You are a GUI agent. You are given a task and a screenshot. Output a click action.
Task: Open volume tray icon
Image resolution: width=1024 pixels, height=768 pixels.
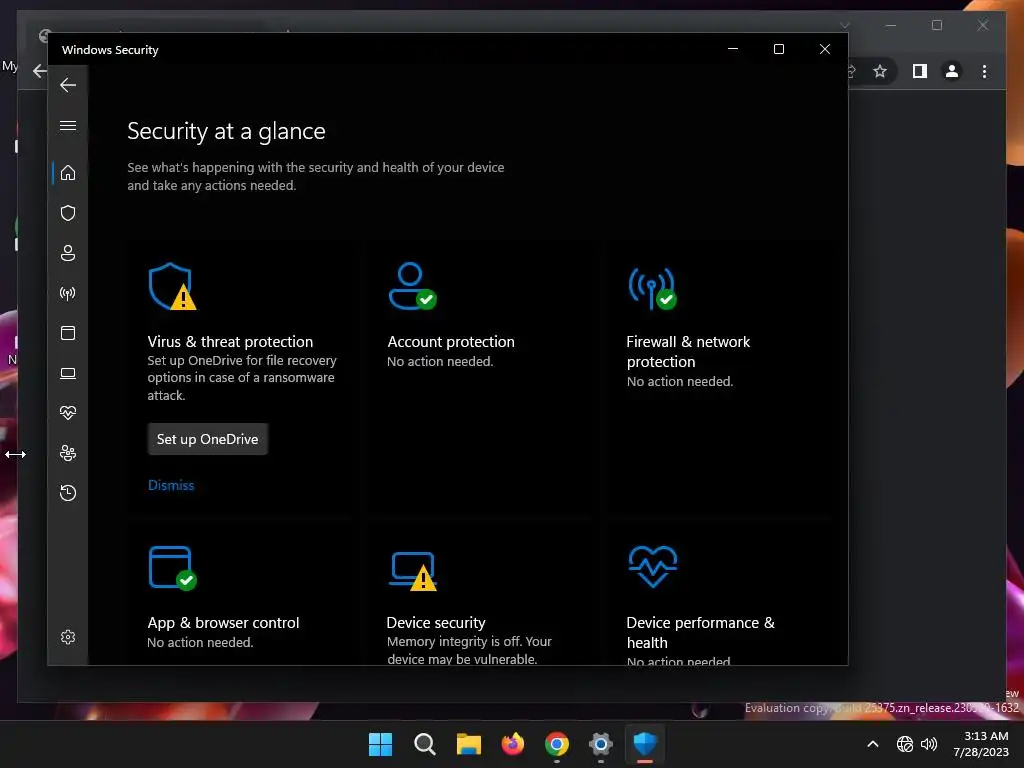[929, 744]
